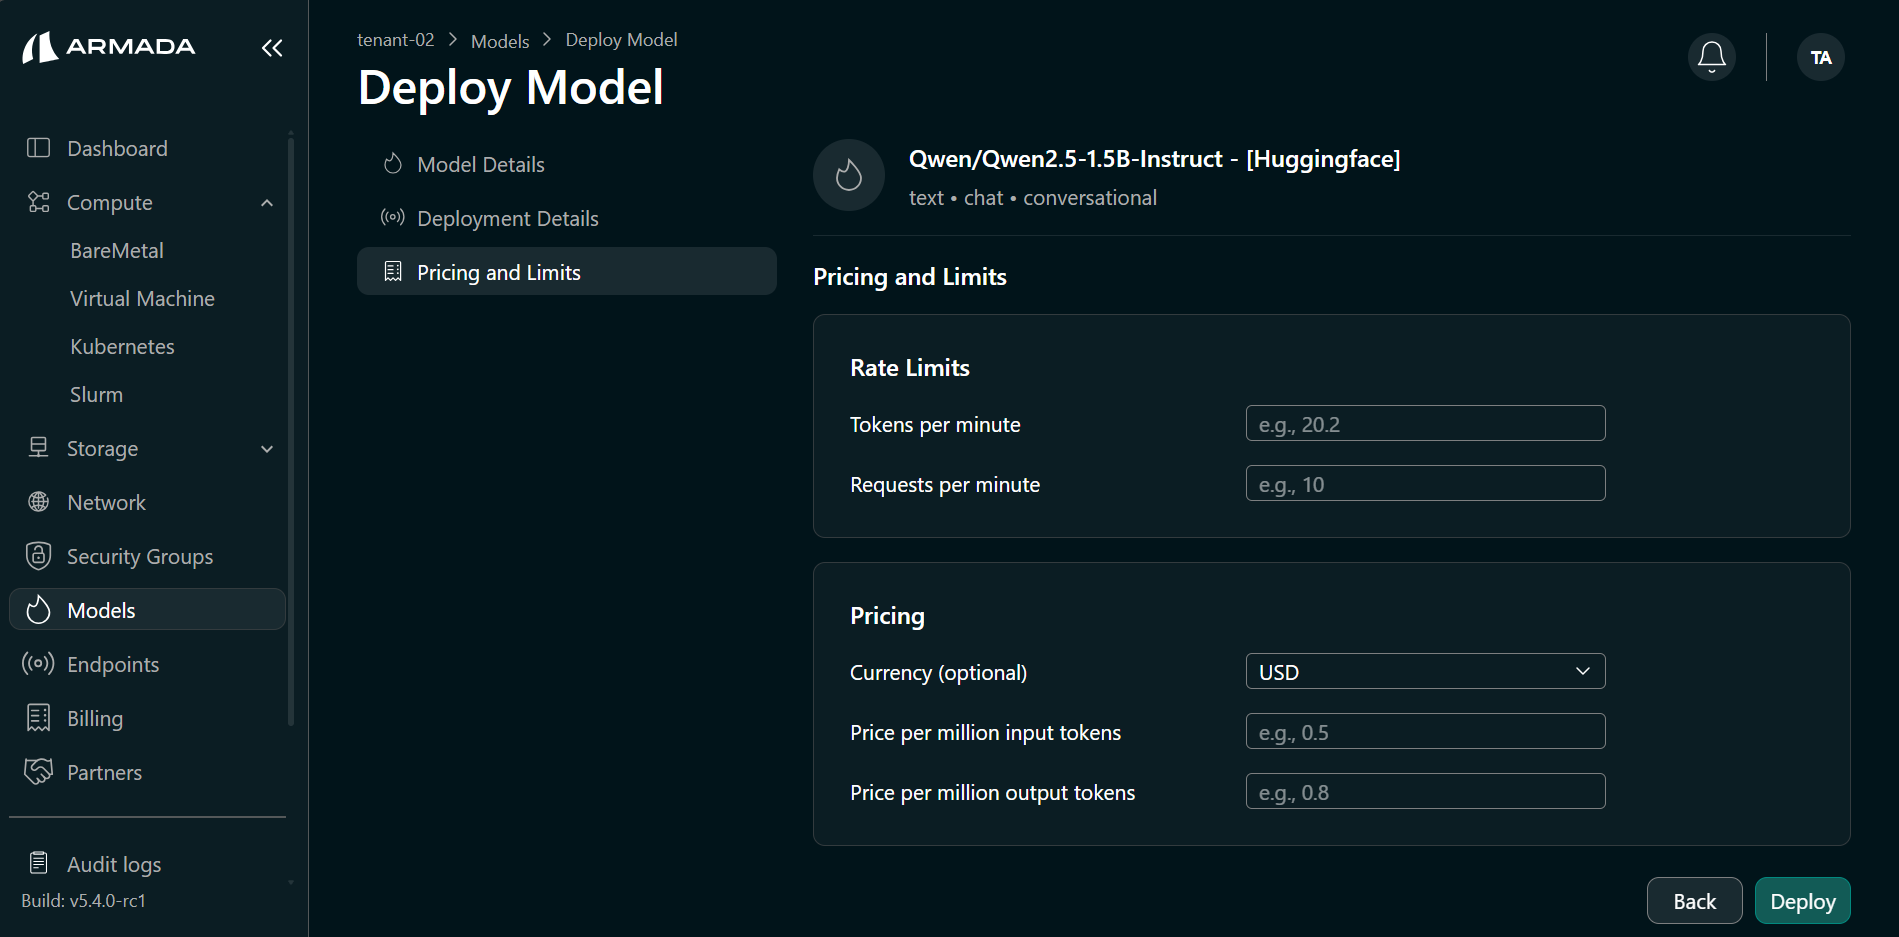Image resolution: width=1899 pixels, height=937 pixels.
Task: Click the Back button
Action: click(1694, 901)
